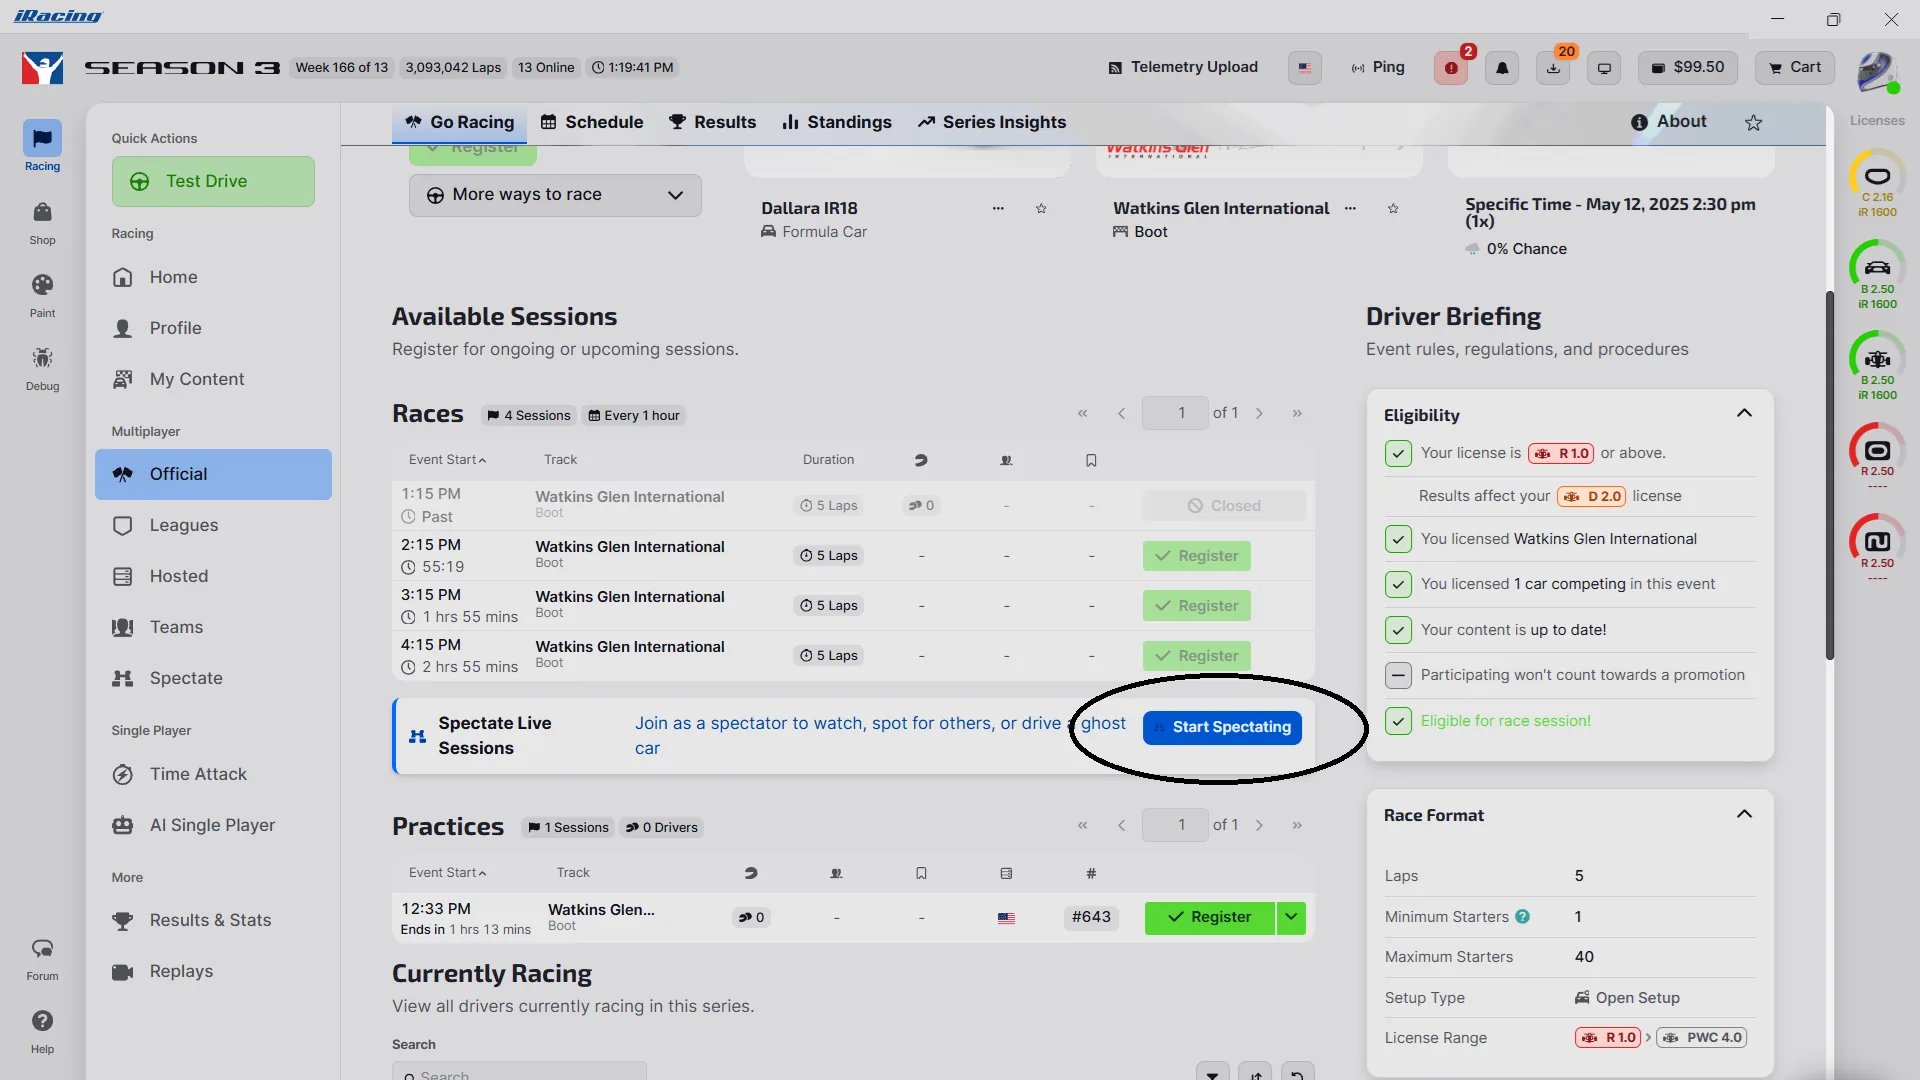Toggle Eligible for race session checkbox
The height and width of the screenshot is (1080, 1920).
[1398, 721]
